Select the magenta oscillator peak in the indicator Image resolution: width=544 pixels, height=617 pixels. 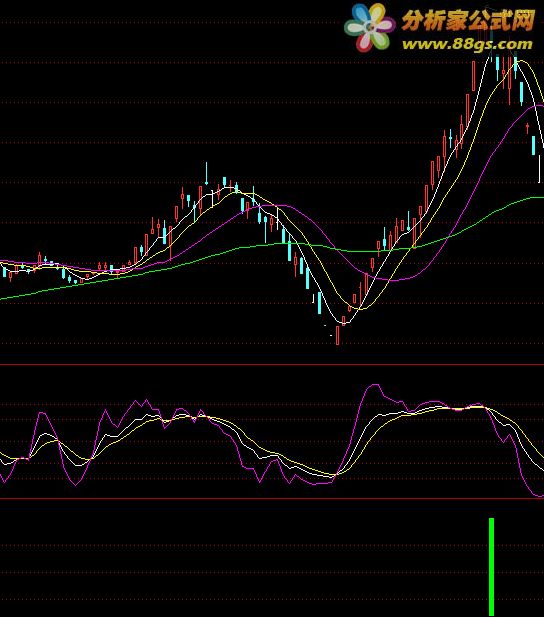point(373,385)
